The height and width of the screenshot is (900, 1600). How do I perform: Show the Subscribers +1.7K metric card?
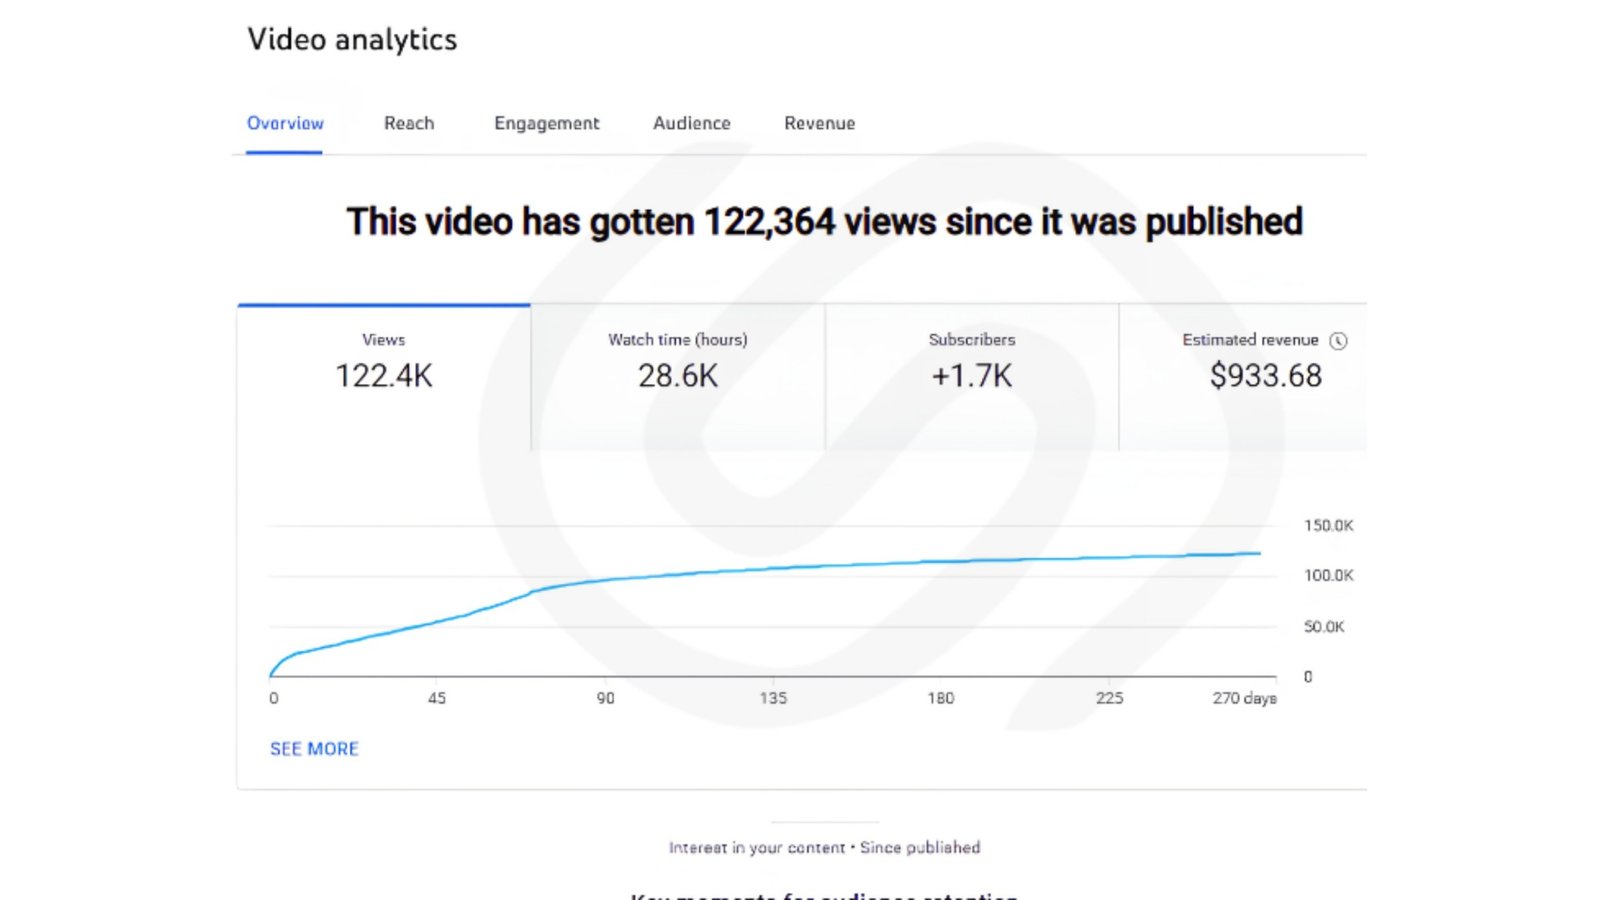pos(972,377)
